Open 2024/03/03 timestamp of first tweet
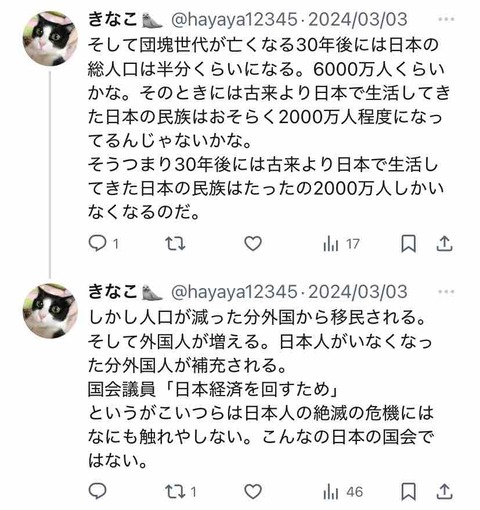This screenshot has width=480, height=510. pos(358,20)
